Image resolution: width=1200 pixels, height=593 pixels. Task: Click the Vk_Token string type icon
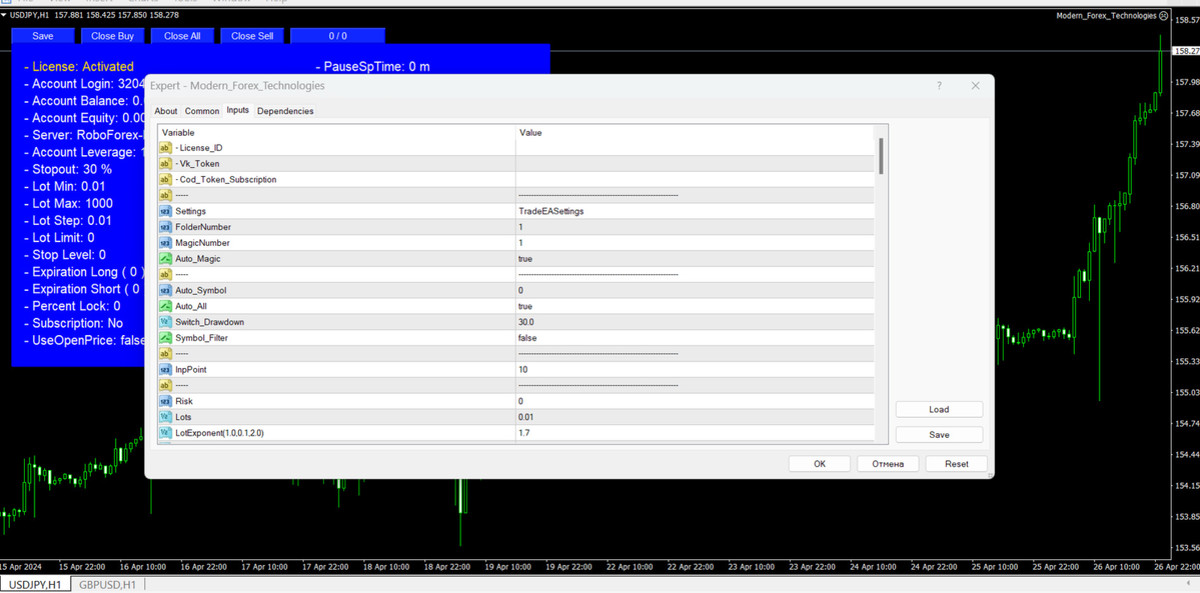coord(166,164)
